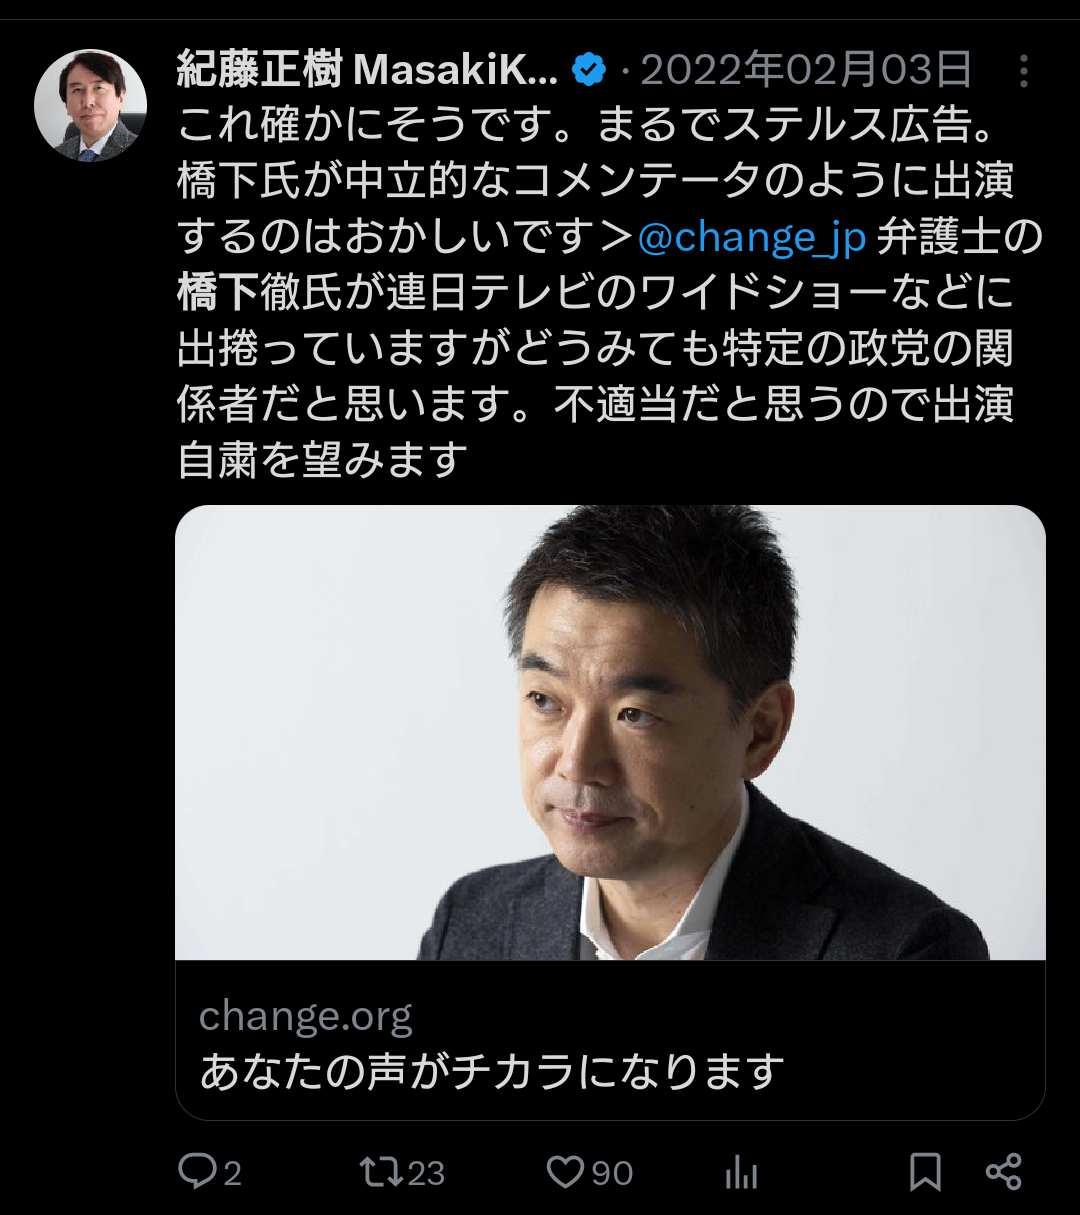Viewport: 1080px width, 1215px height.
Task: Open the link card photo of the man
Action: (x=610, y=733)
